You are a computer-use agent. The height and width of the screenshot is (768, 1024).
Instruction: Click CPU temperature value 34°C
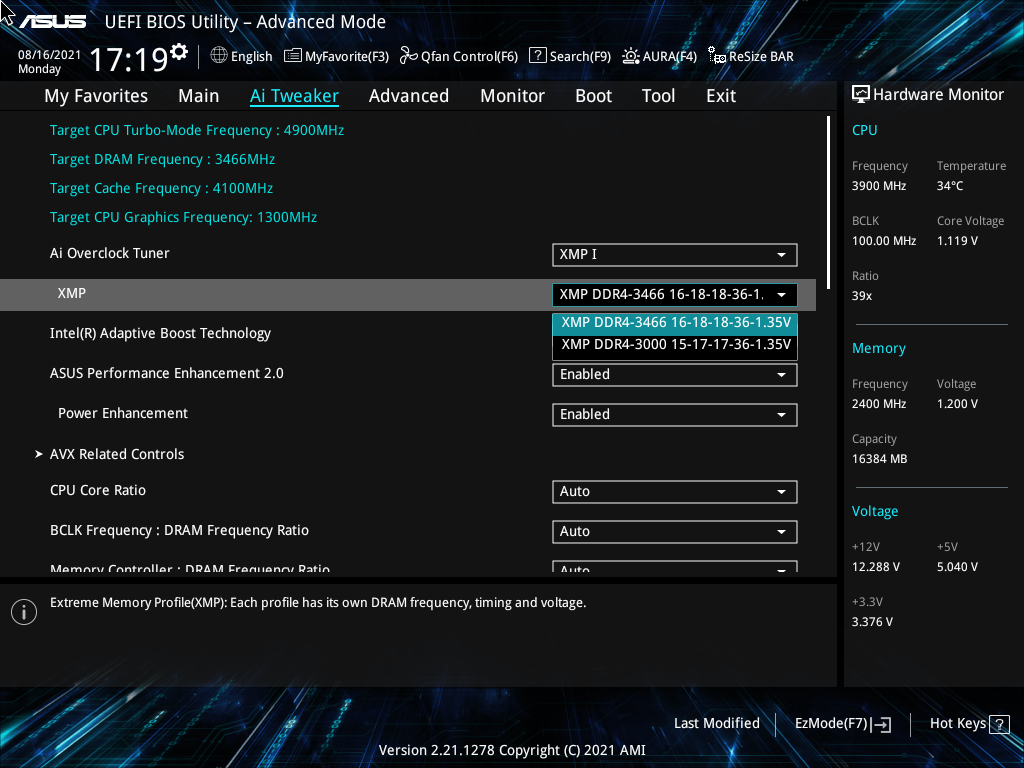950,186
